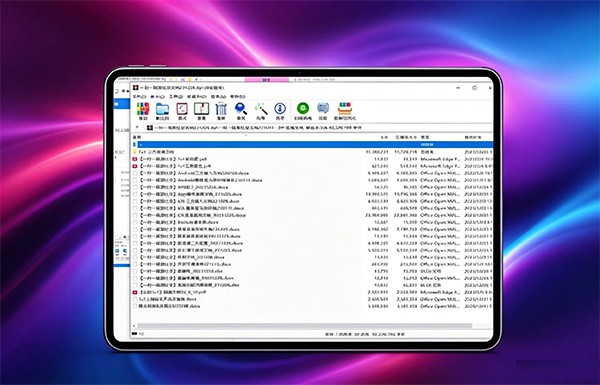Open the Find magnifier tool
The width and height of the screenshot is (600, 385).
[x=241, y=111]
